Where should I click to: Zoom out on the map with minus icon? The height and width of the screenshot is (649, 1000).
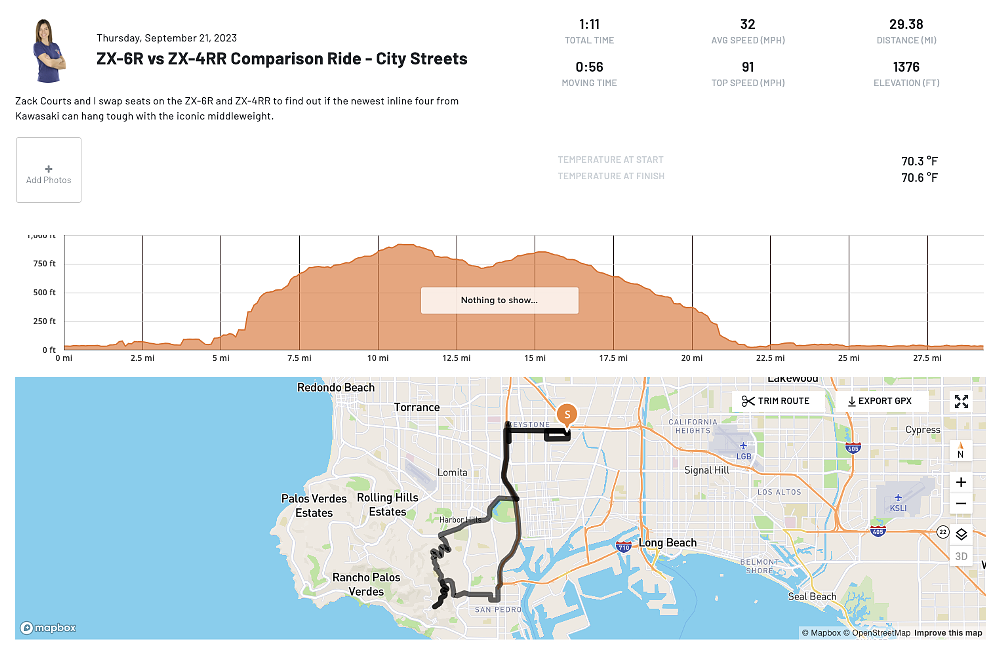tap(960, 503)
